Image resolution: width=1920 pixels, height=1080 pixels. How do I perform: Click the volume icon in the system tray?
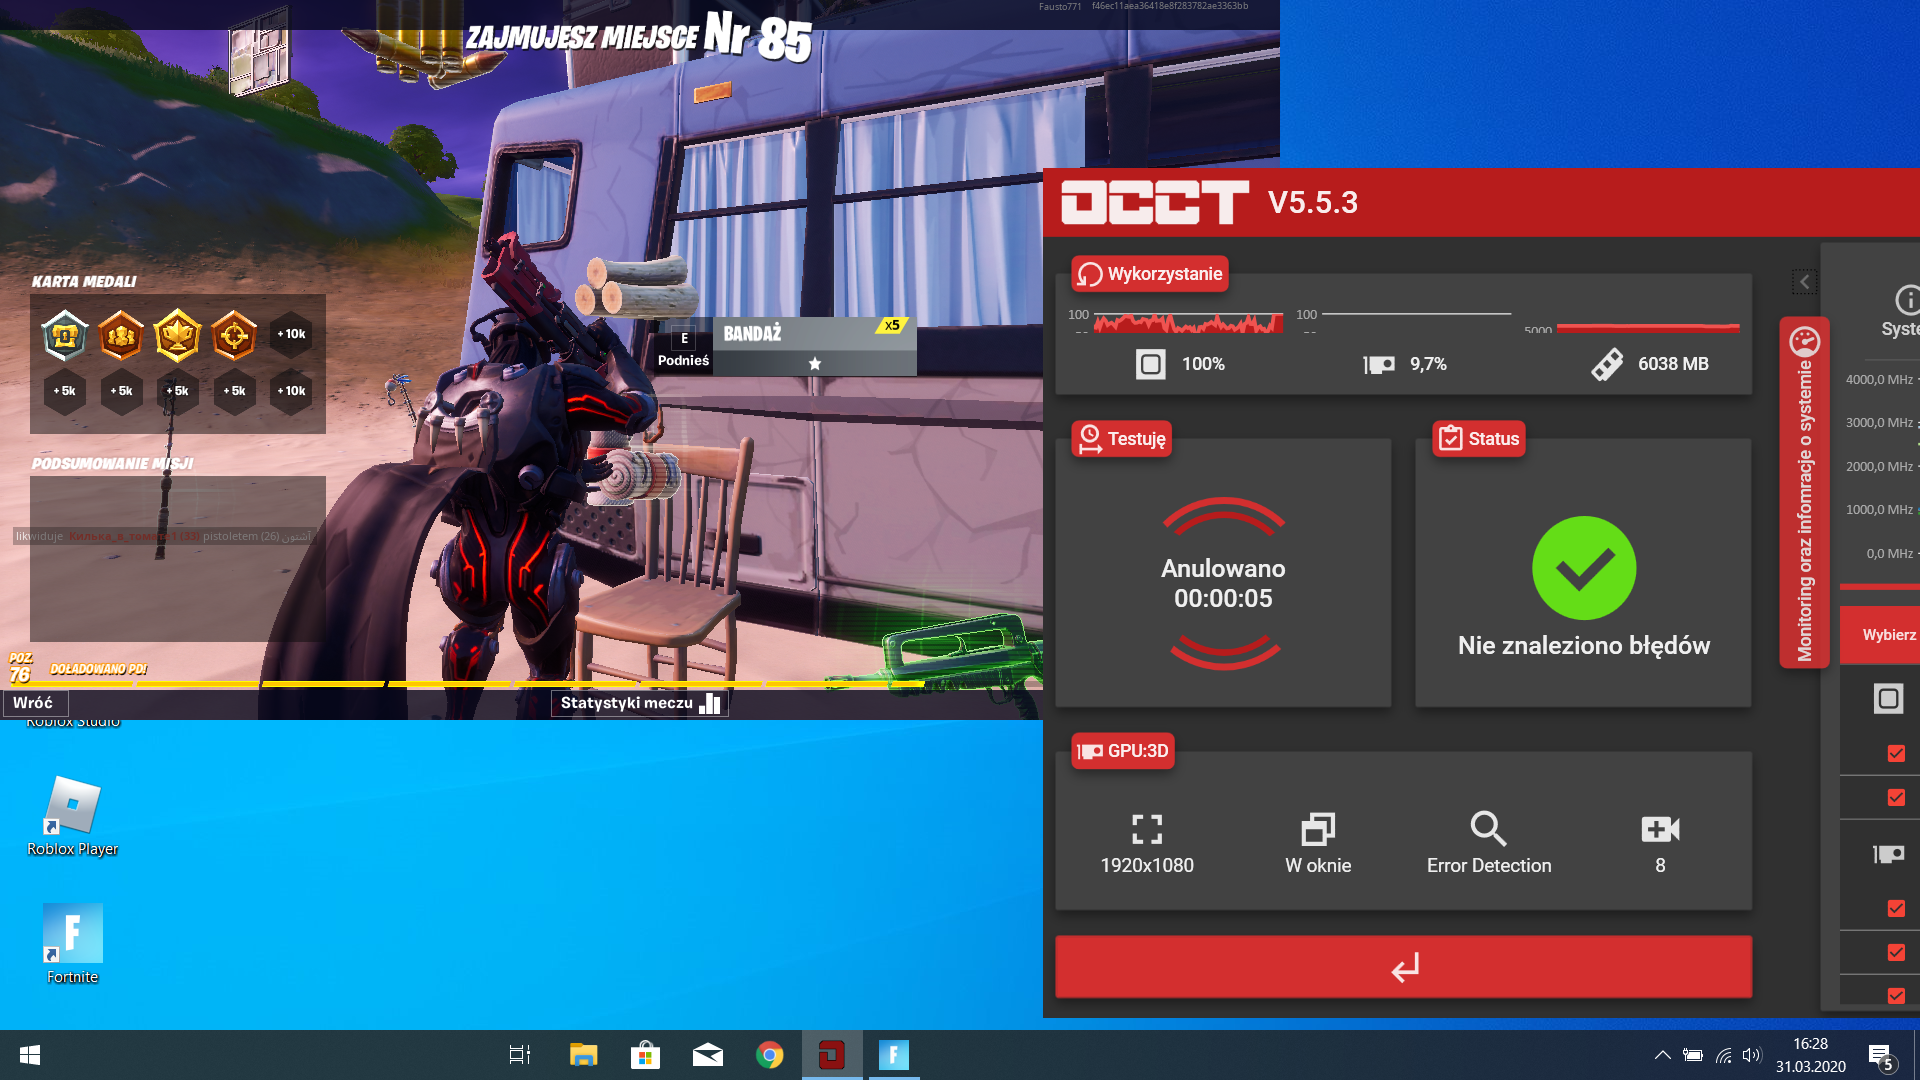[x=1752, y=1055]
